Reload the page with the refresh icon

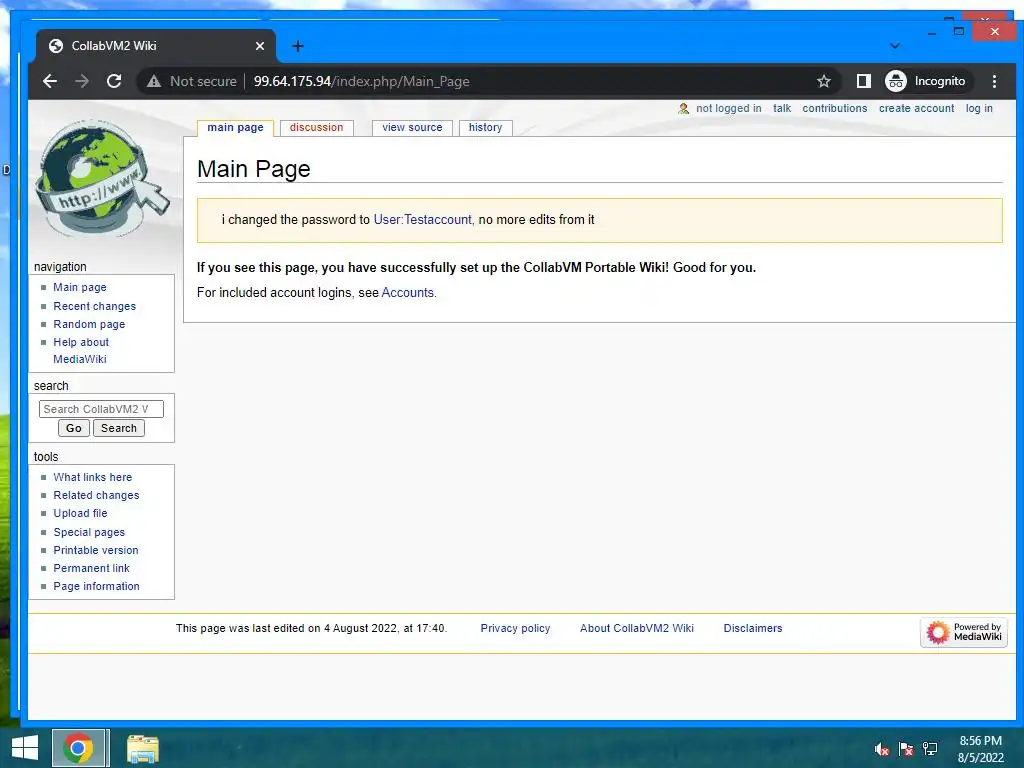pyautogui.click(x=114, y=81)
